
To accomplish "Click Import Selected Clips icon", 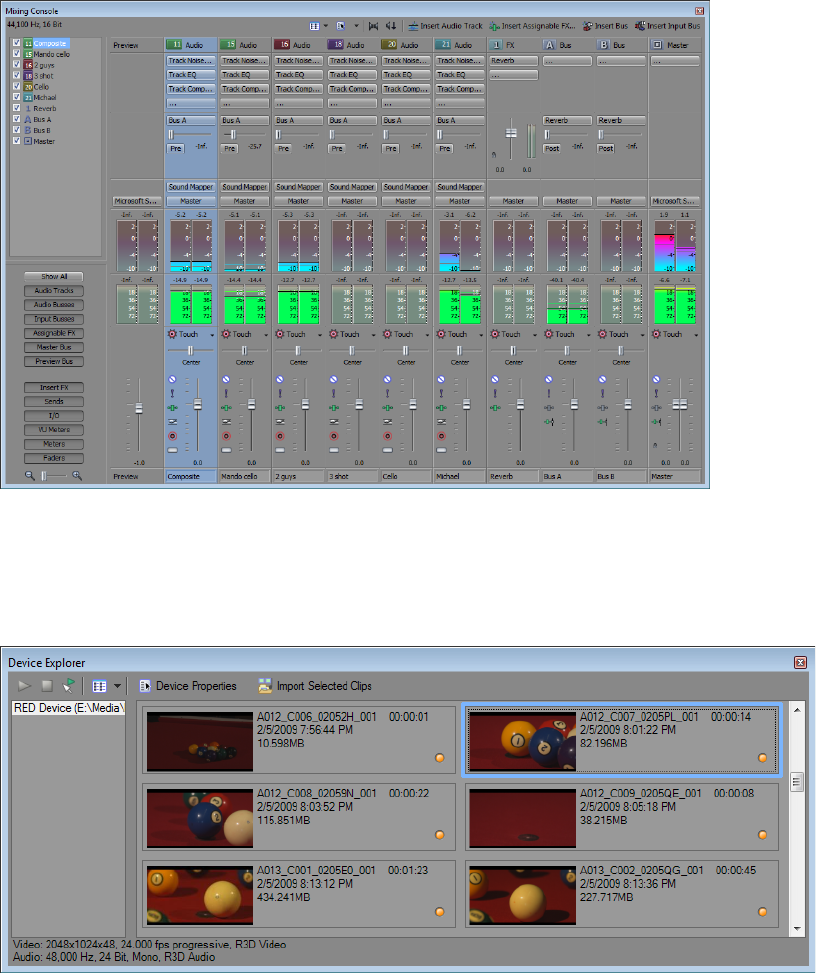I will tap(265, 686).
